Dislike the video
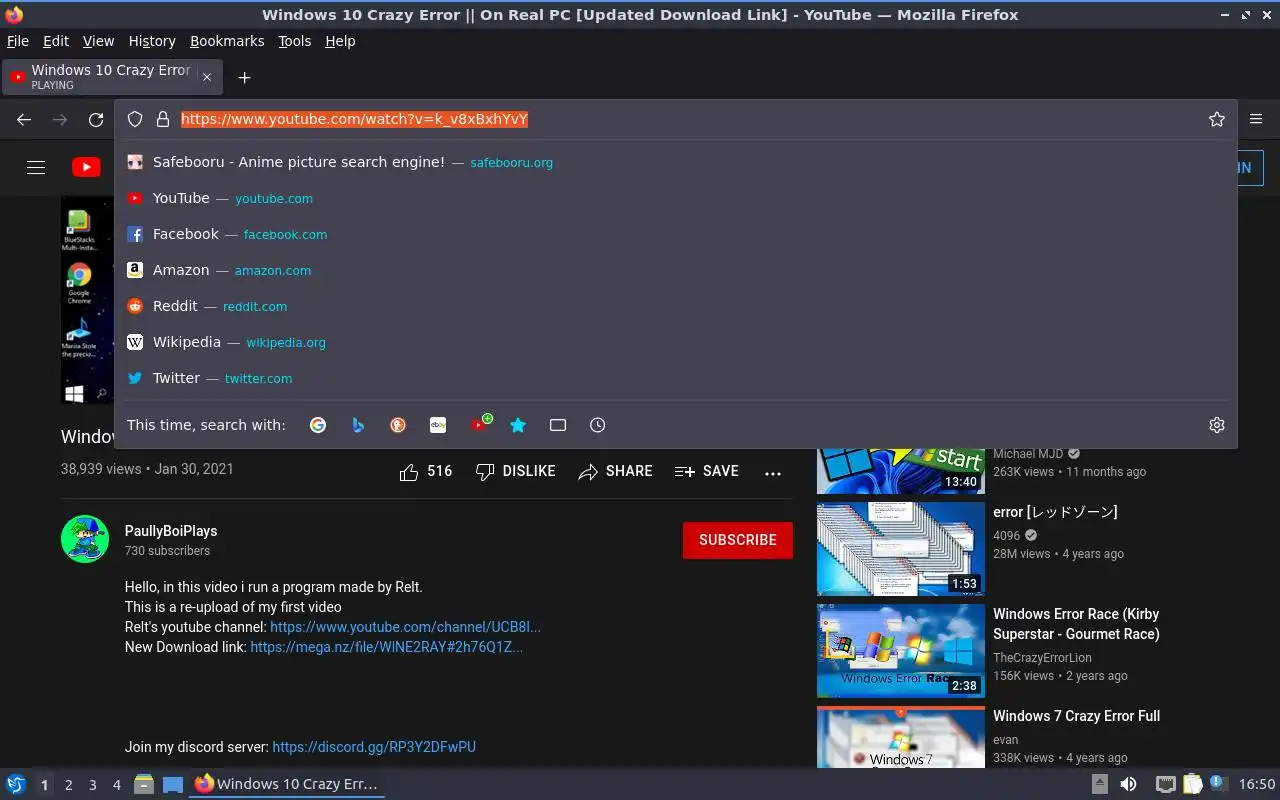1280x800 pixels. pyautogui.click(x=516, y=471)
